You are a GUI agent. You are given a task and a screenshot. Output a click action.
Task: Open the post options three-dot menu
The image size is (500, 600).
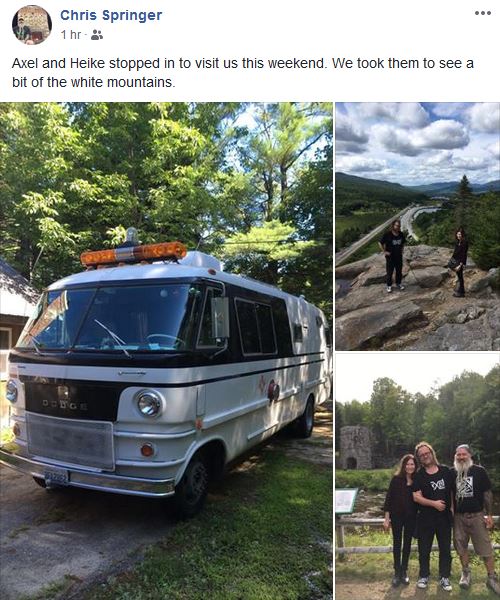click(483, 13)
